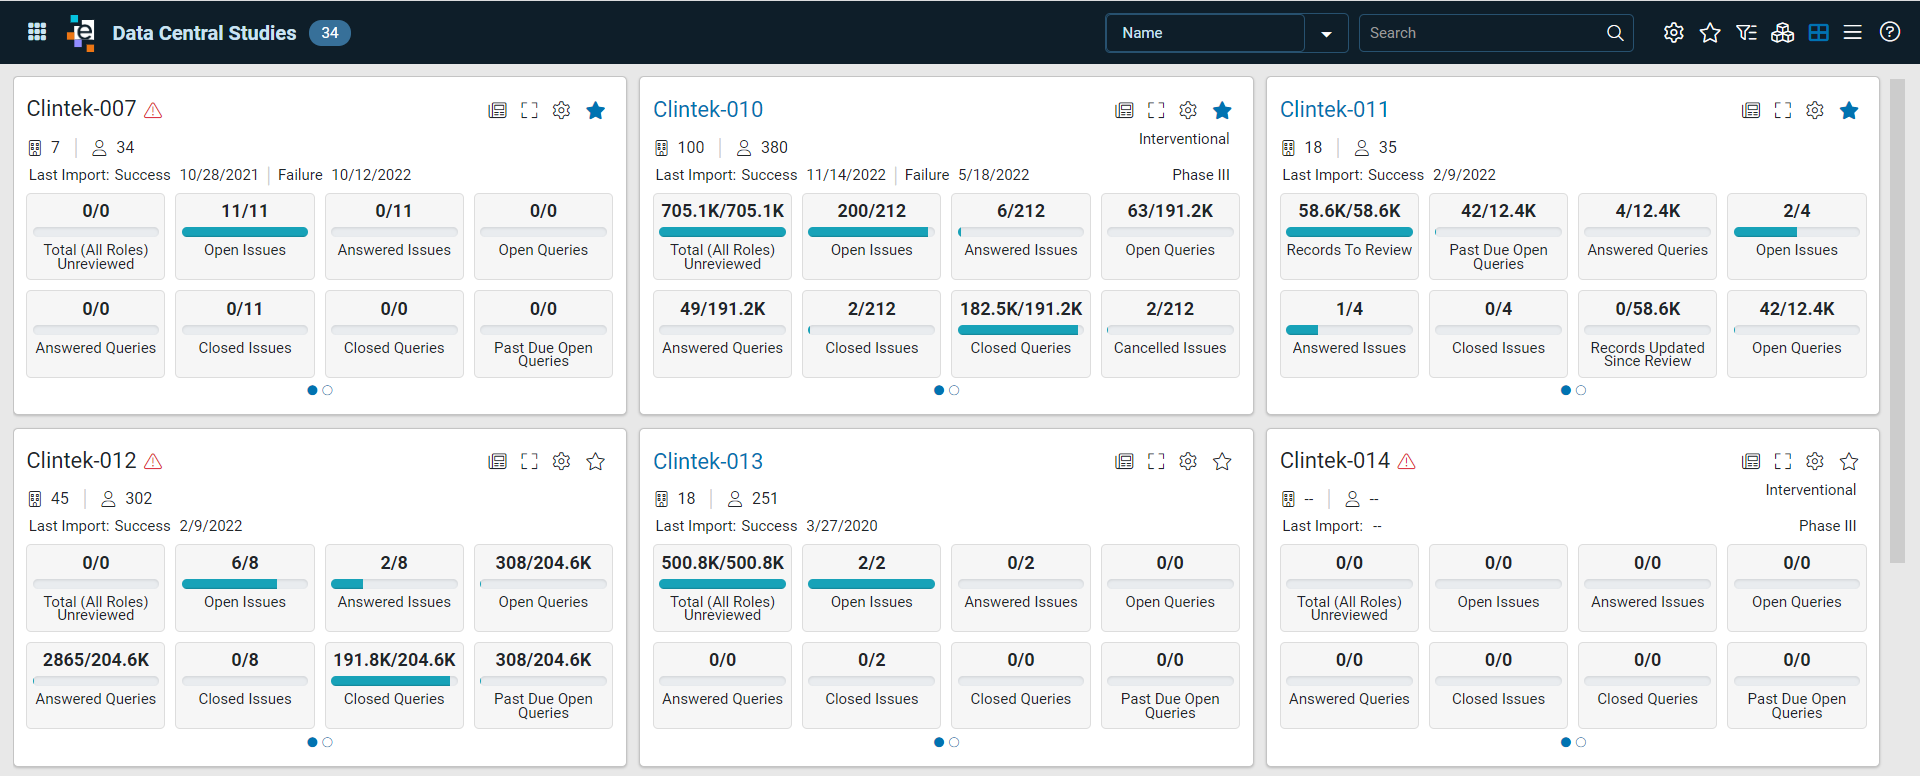Click Clintek-010 Closed Queries progress bar
Viewport: 1920px width, 776px height.
click(x=1020, y=330)
